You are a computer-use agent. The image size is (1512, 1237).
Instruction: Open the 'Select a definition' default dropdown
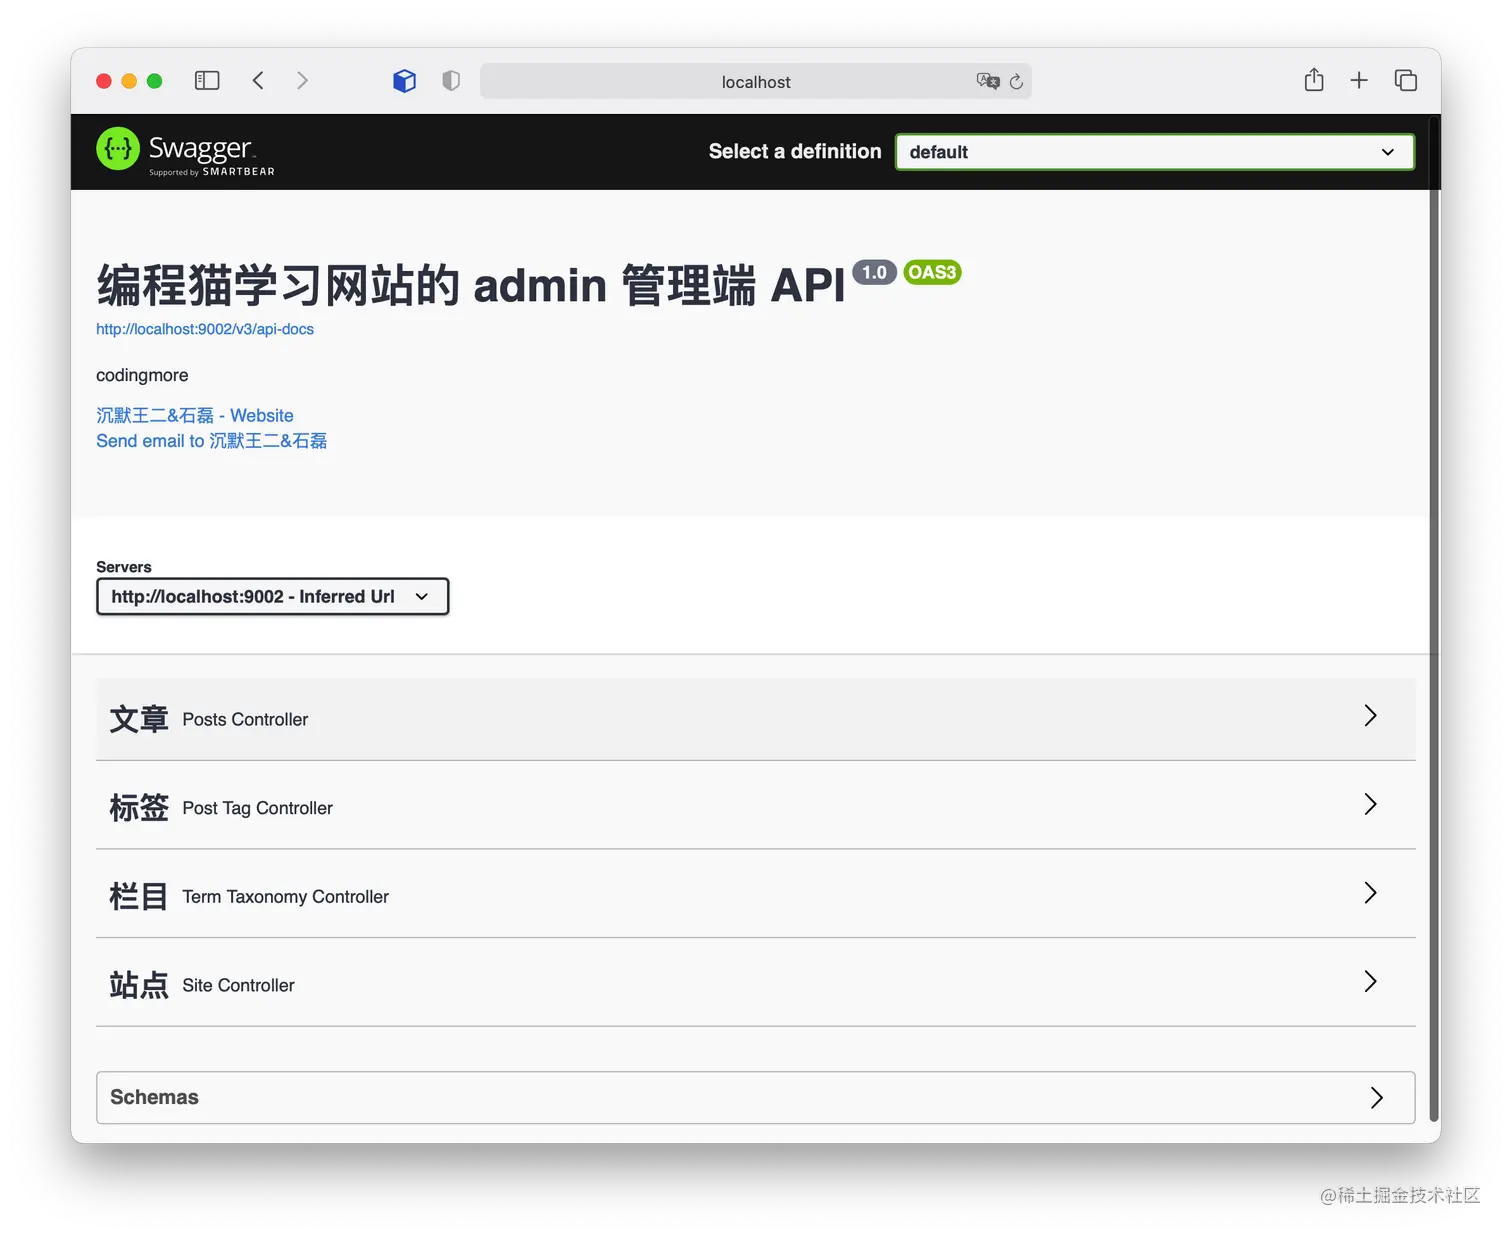coord(1155,152)
